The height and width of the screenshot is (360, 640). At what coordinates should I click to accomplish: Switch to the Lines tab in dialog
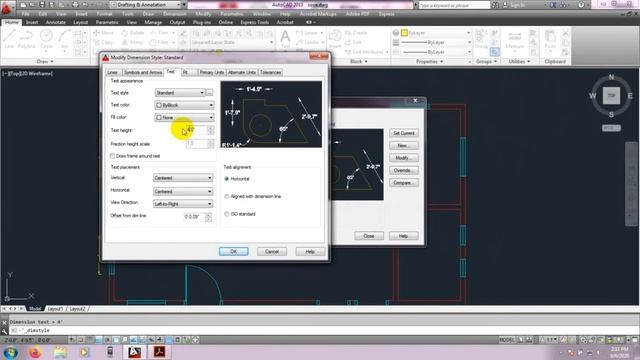pyautogui.click(x=113, y=72)
